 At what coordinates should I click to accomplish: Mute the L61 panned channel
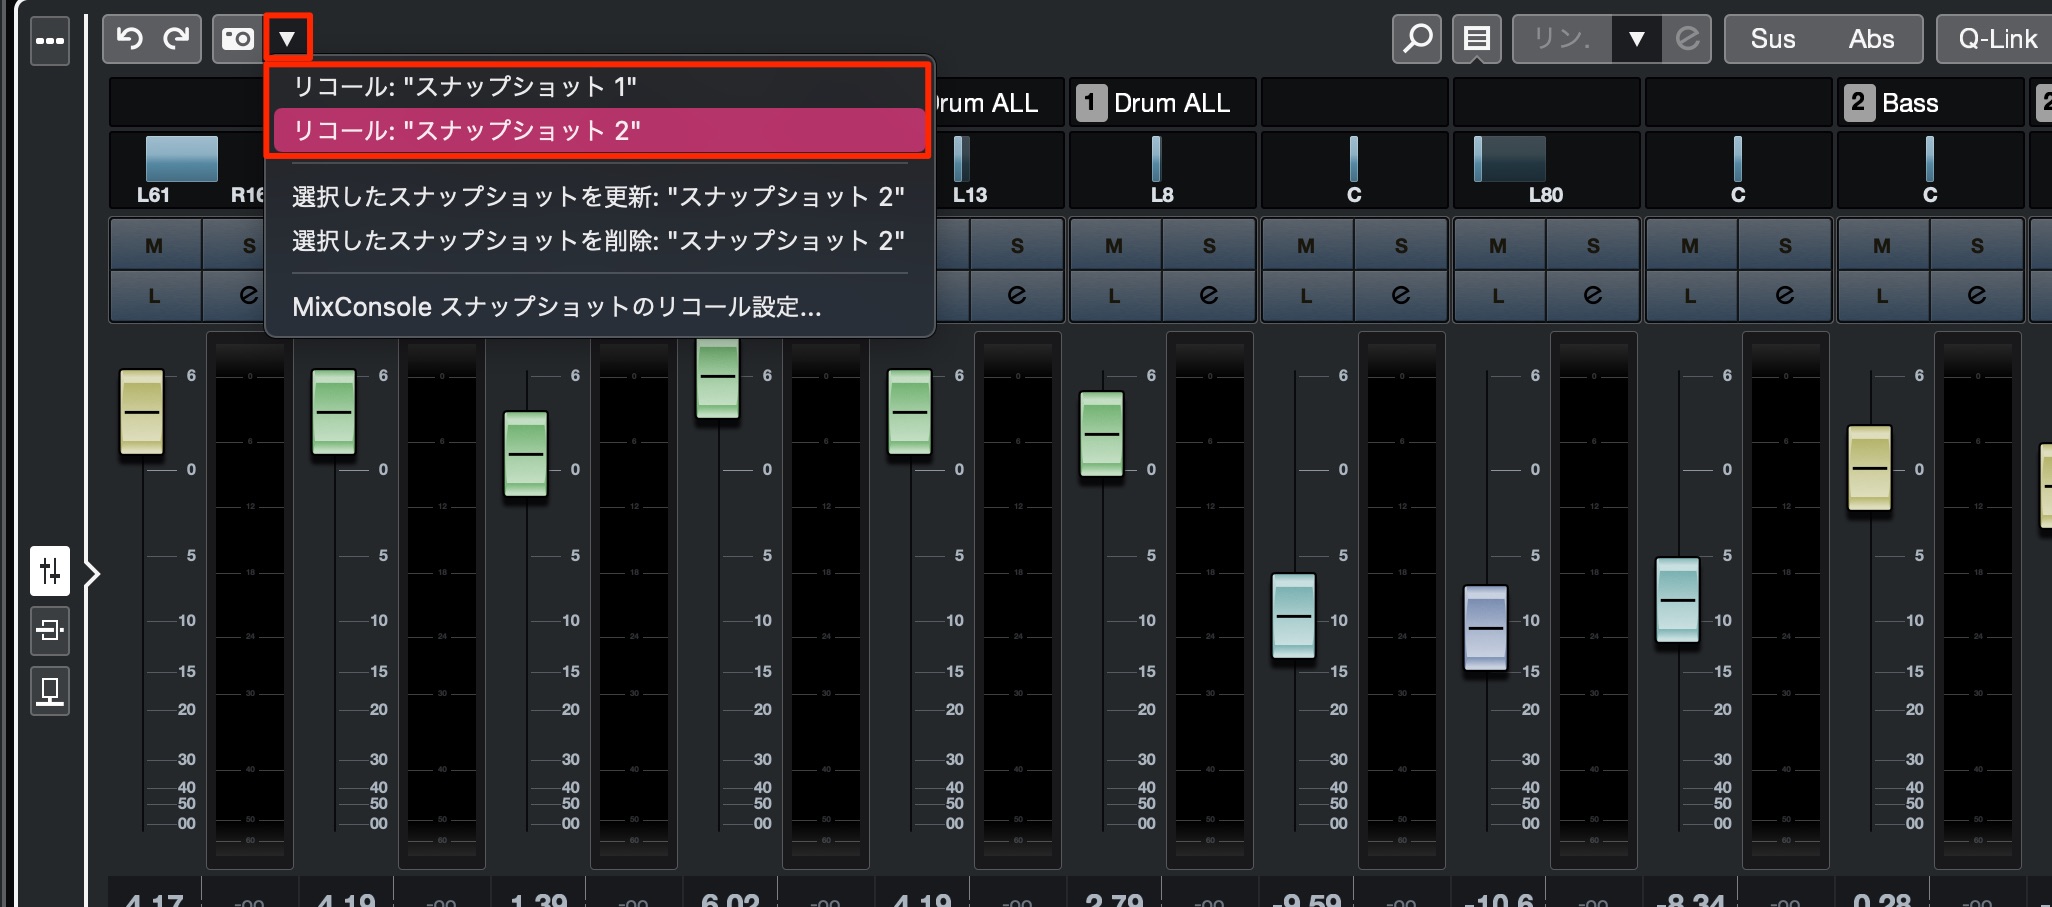[x=155, y=245]
